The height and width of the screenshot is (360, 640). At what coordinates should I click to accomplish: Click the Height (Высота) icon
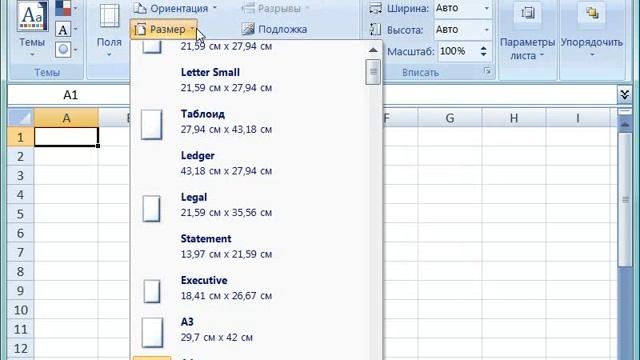point(375,29)
